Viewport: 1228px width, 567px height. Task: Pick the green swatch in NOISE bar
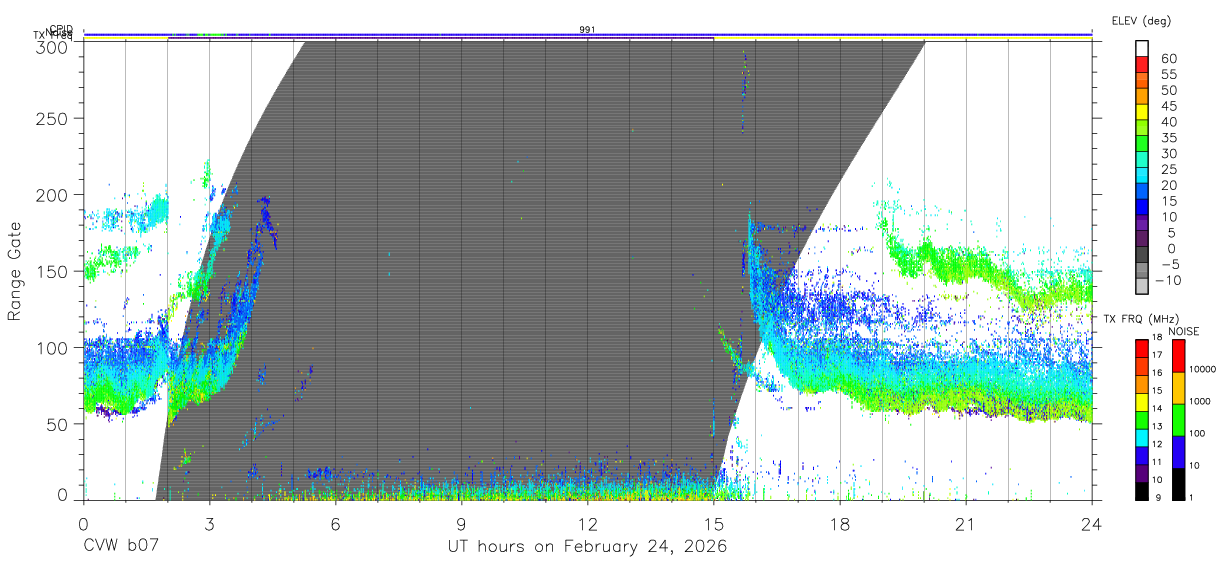point(1177,419)
